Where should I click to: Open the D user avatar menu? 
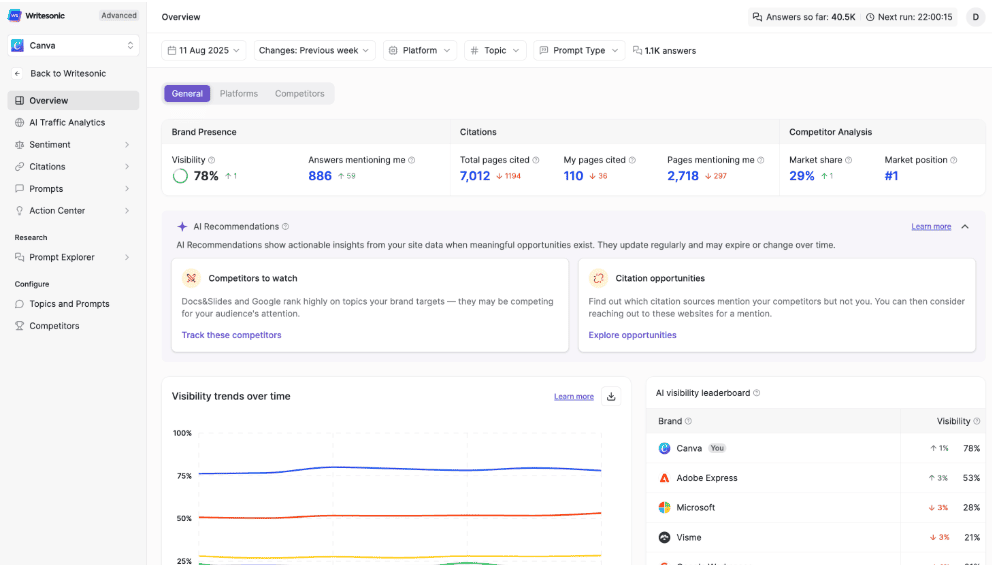point(975,17)
